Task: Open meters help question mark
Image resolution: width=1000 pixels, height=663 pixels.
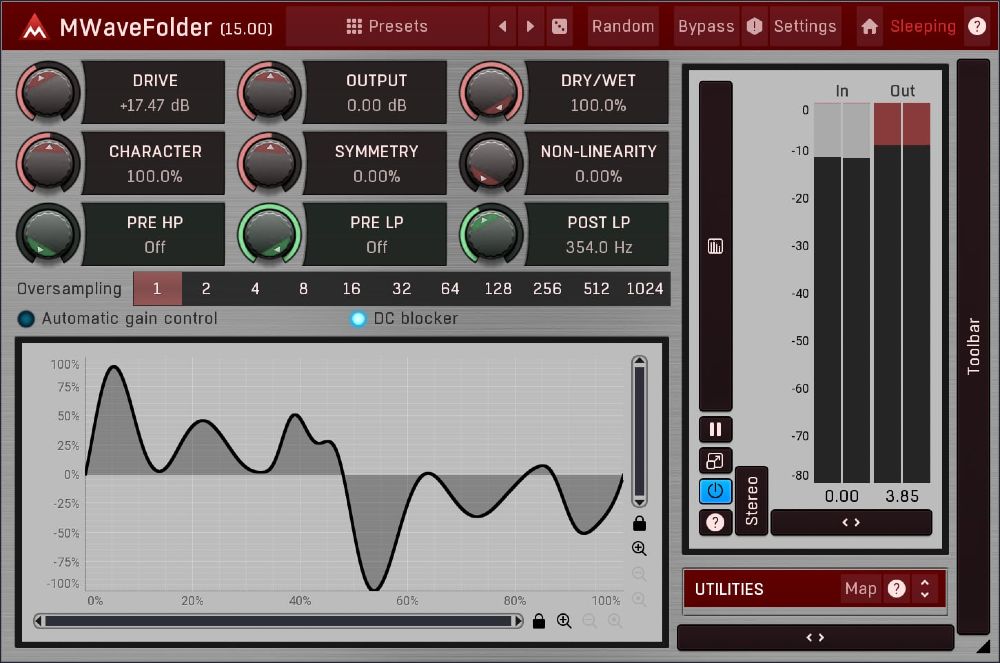Action: click(x=716, y=523)
